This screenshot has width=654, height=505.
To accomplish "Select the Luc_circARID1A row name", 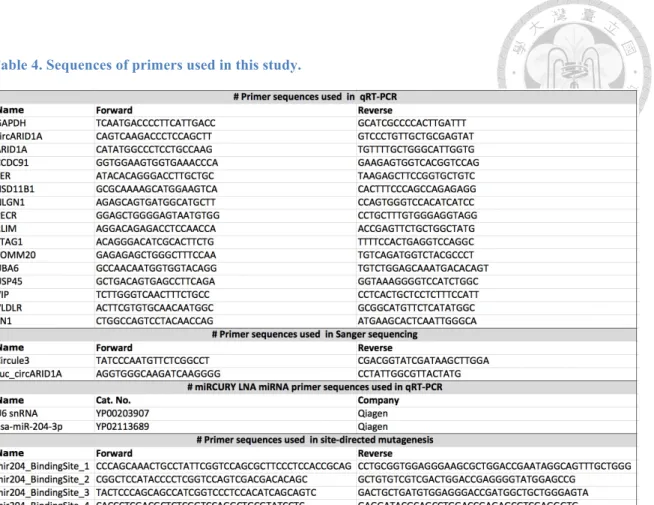I will (x=31, y=374).
